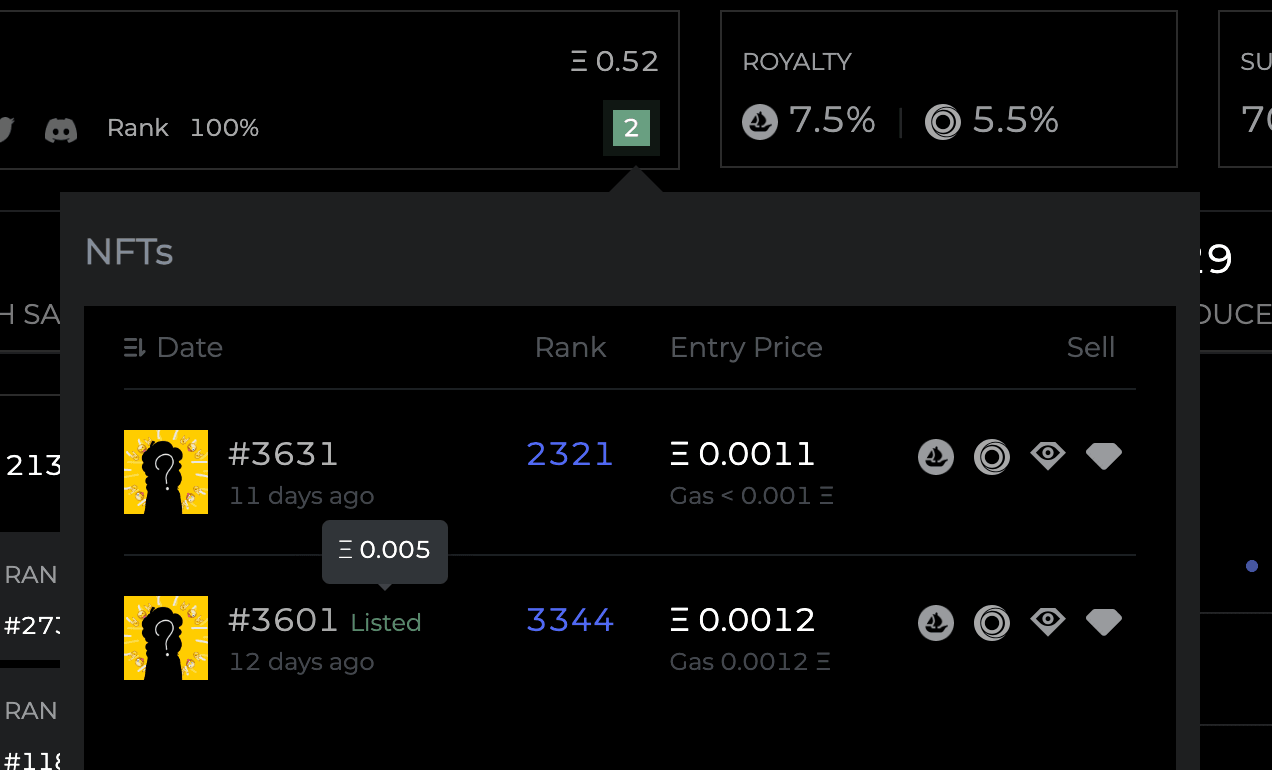Click the green Listed label on #3601
Screen dimensions: 1272x770
click(386, 623)
